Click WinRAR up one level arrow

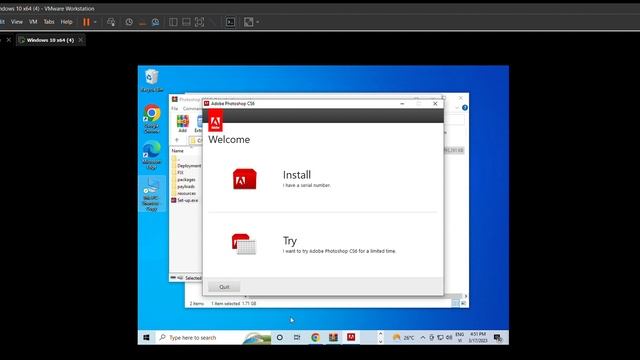[177, 140]
